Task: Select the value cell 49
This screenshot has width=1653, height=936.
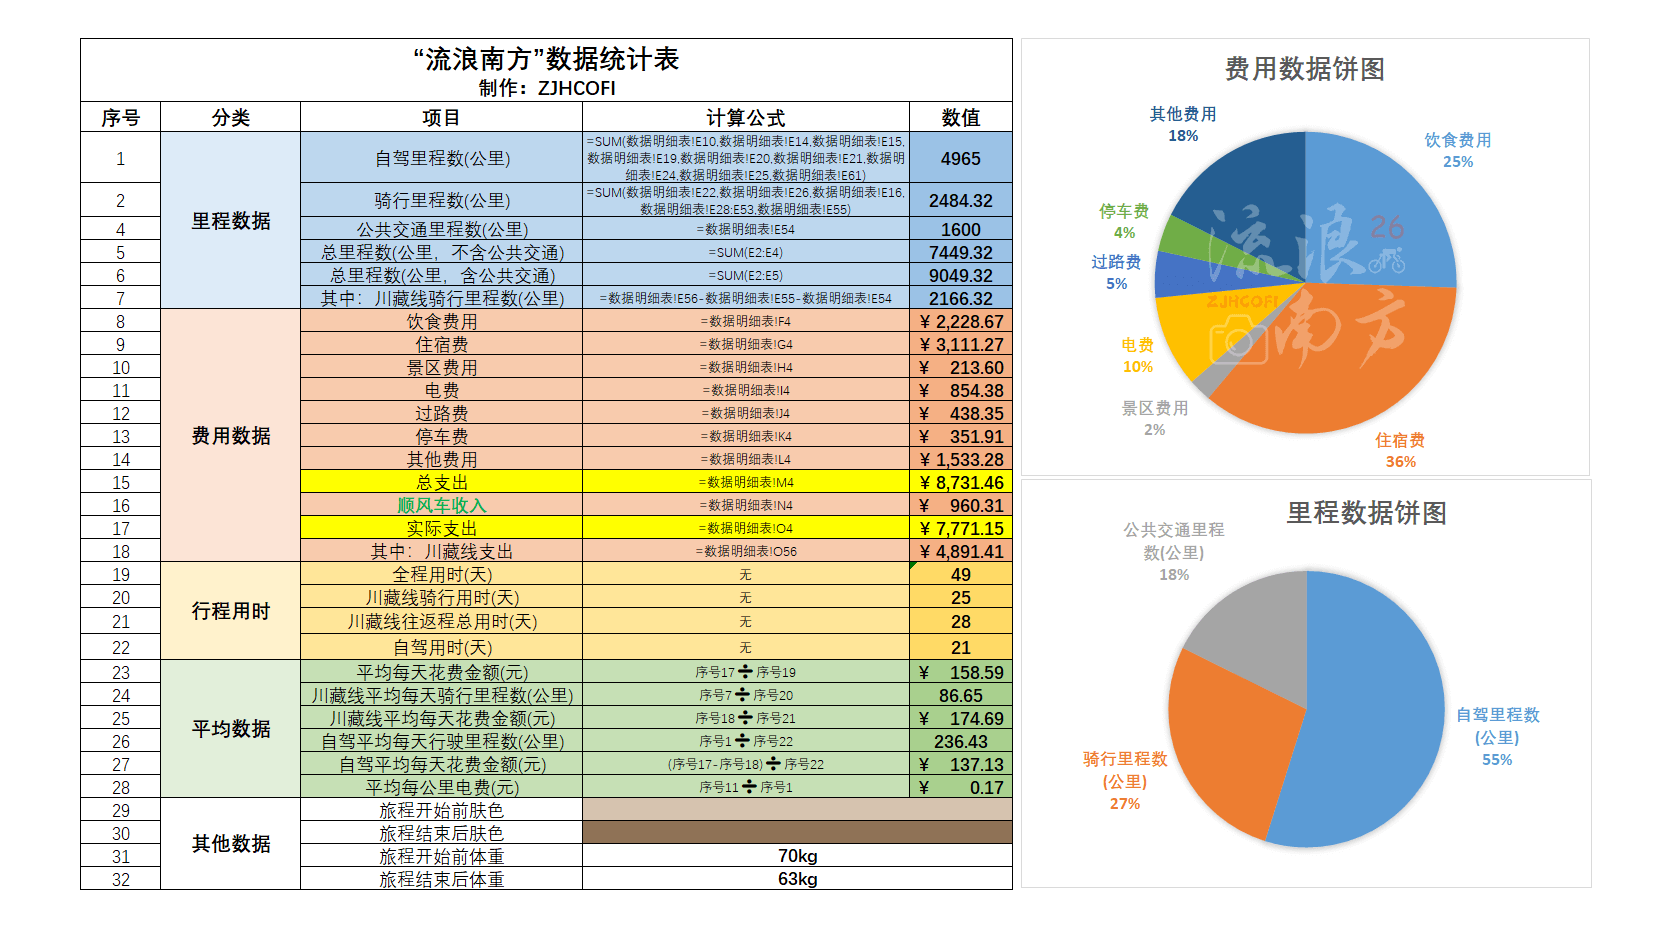Action: point(961,574)
